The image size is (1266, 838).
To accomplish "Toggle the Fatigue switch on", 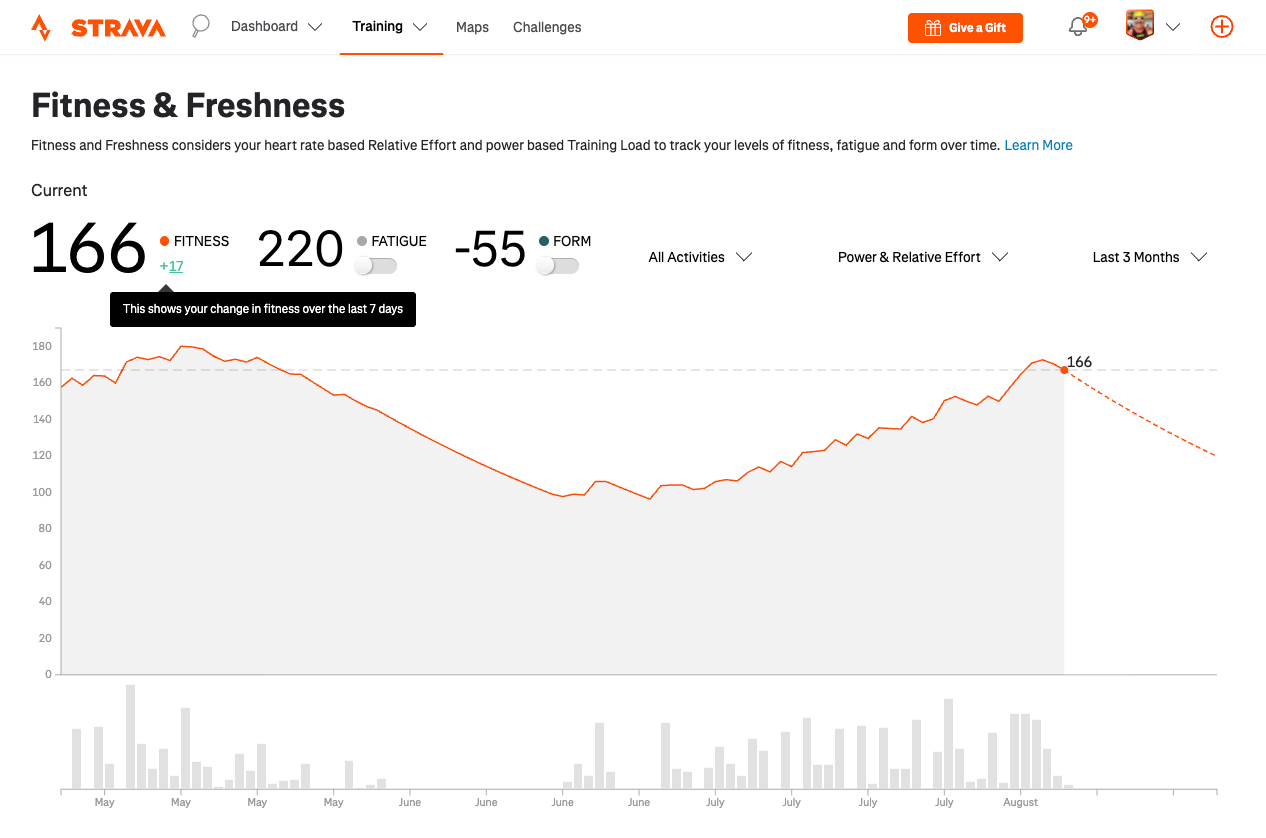I will click(376, 266).
